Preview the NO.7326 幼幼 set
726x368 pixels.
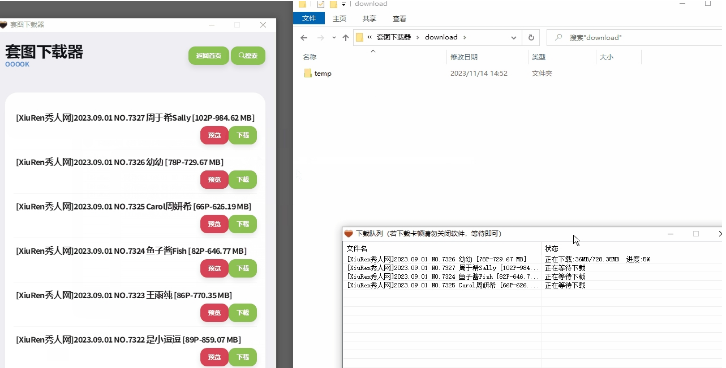click(214, 180)
